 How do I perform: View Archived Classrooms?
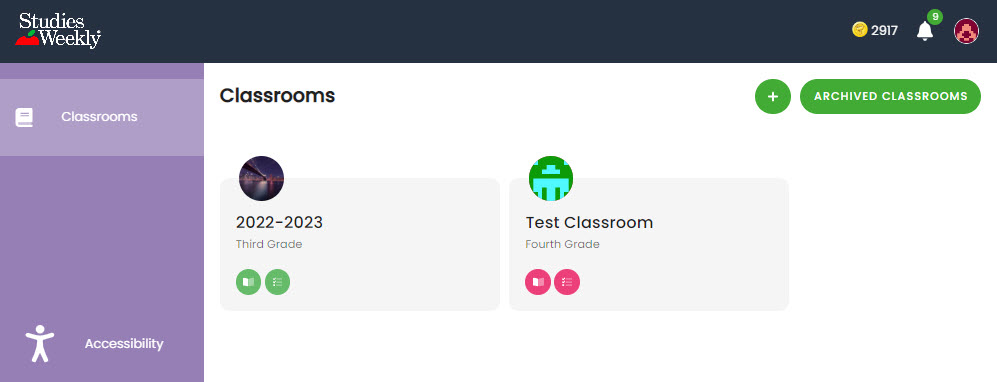[x=890, y=97]
